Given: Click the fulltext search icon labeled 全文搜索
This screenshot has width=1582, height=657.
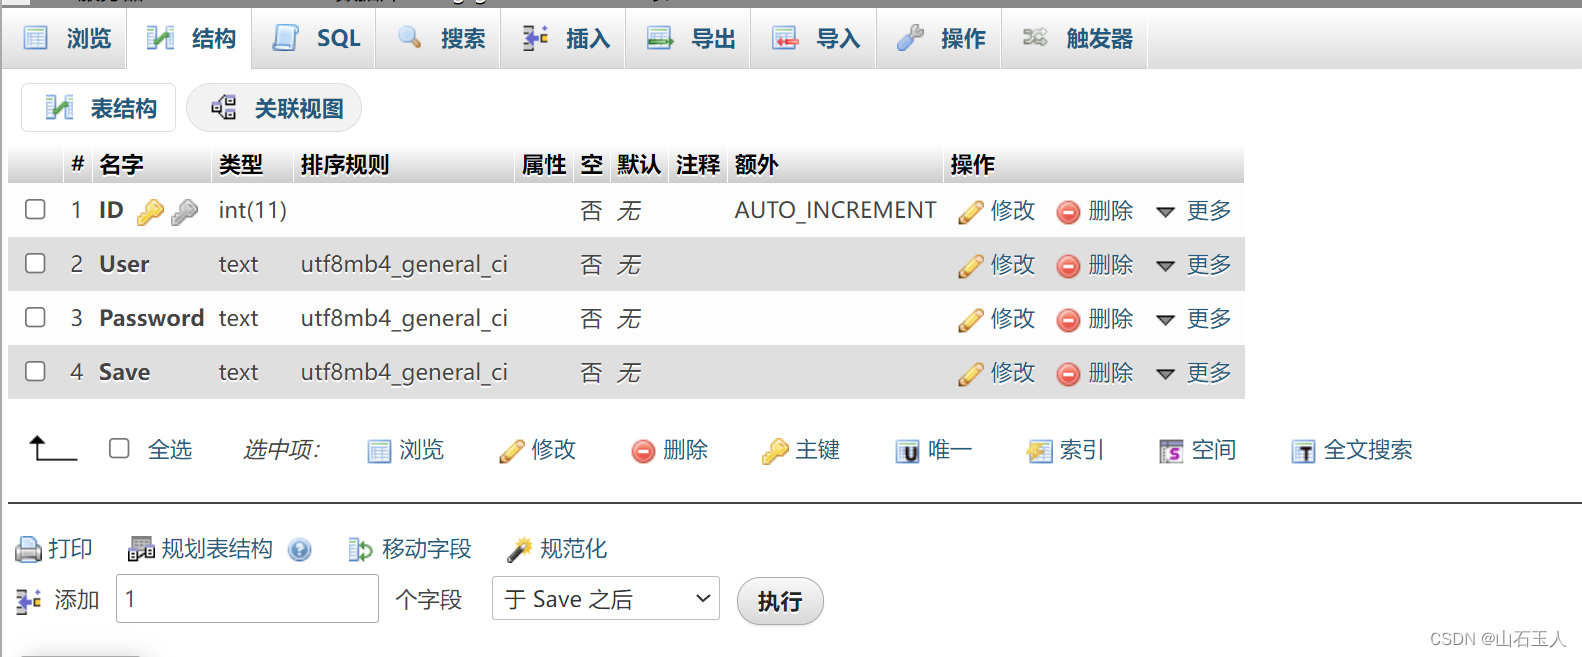Looking at the screenshot, I should pos(1302,452).
